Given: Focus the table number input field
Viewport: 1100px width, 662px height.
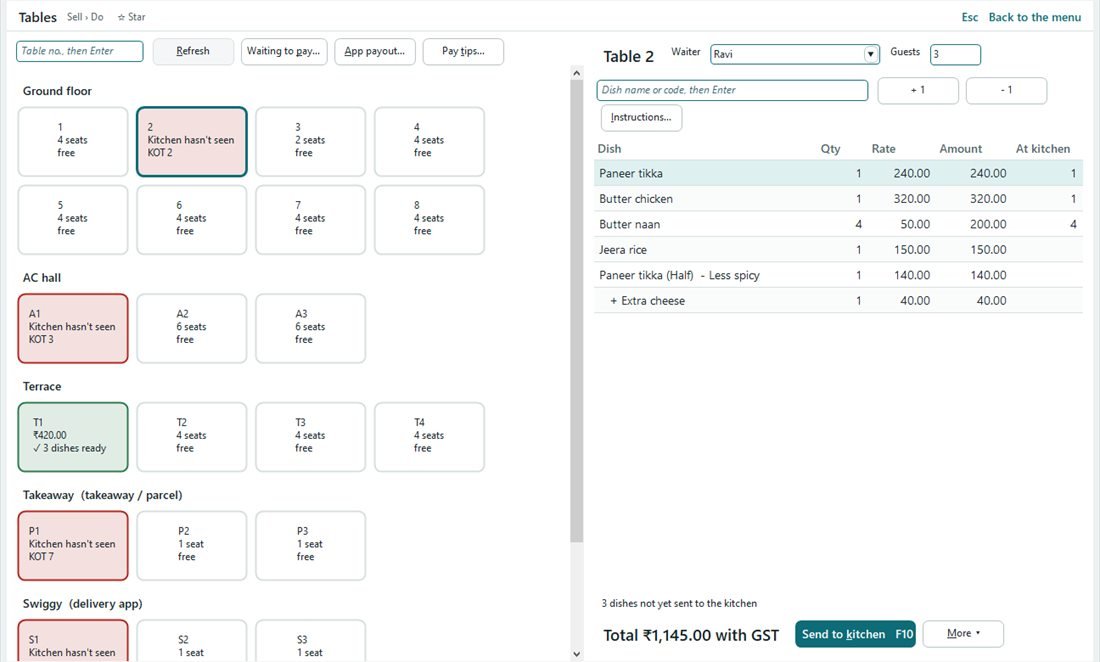Looking at the screenshot, I should pos(79,51).
